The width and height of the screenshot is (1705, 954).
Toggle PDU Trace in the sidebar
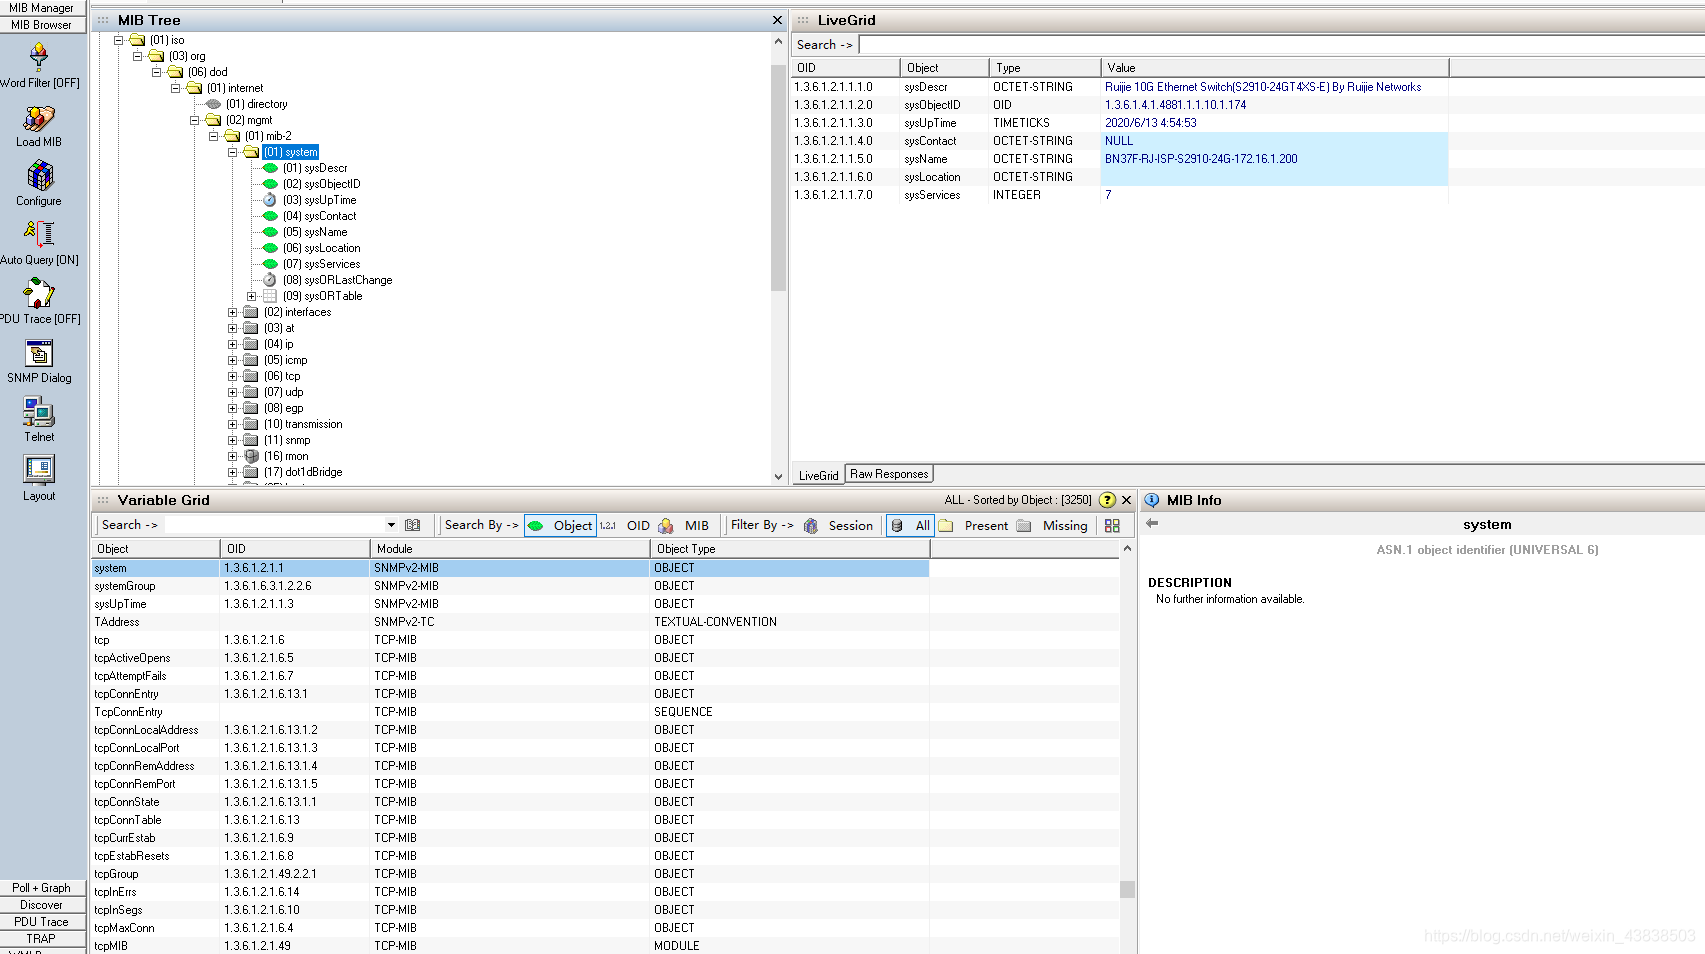coord(39,293)
